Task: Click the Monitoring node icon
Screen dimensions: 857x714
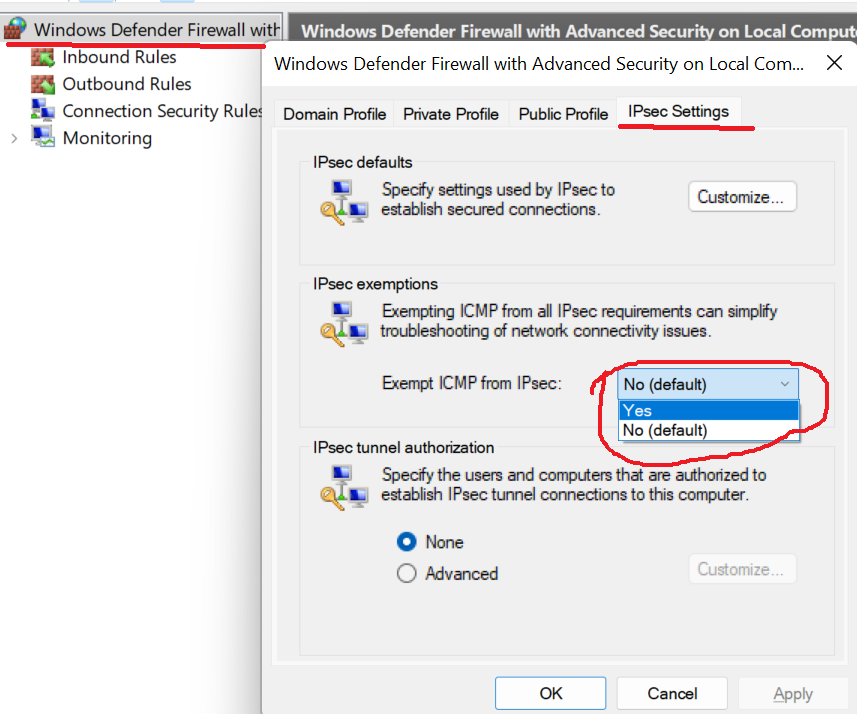Action: coord(44,138)
